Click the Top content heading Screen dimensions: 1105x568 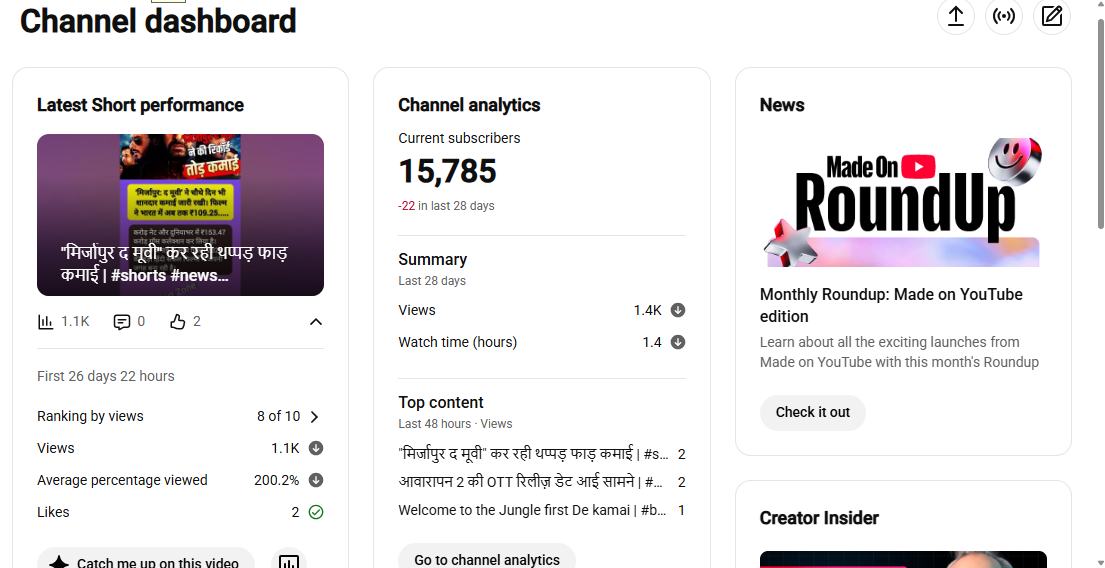coord(441,402)
